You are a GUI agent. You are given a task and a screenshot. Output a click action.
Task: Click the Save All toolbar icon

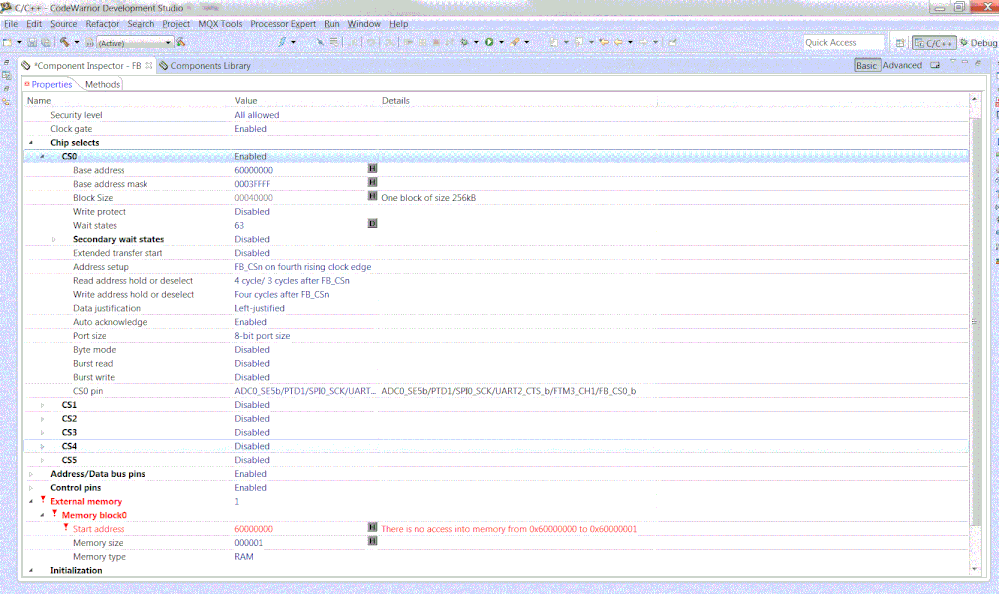click(x=46, y=43)
